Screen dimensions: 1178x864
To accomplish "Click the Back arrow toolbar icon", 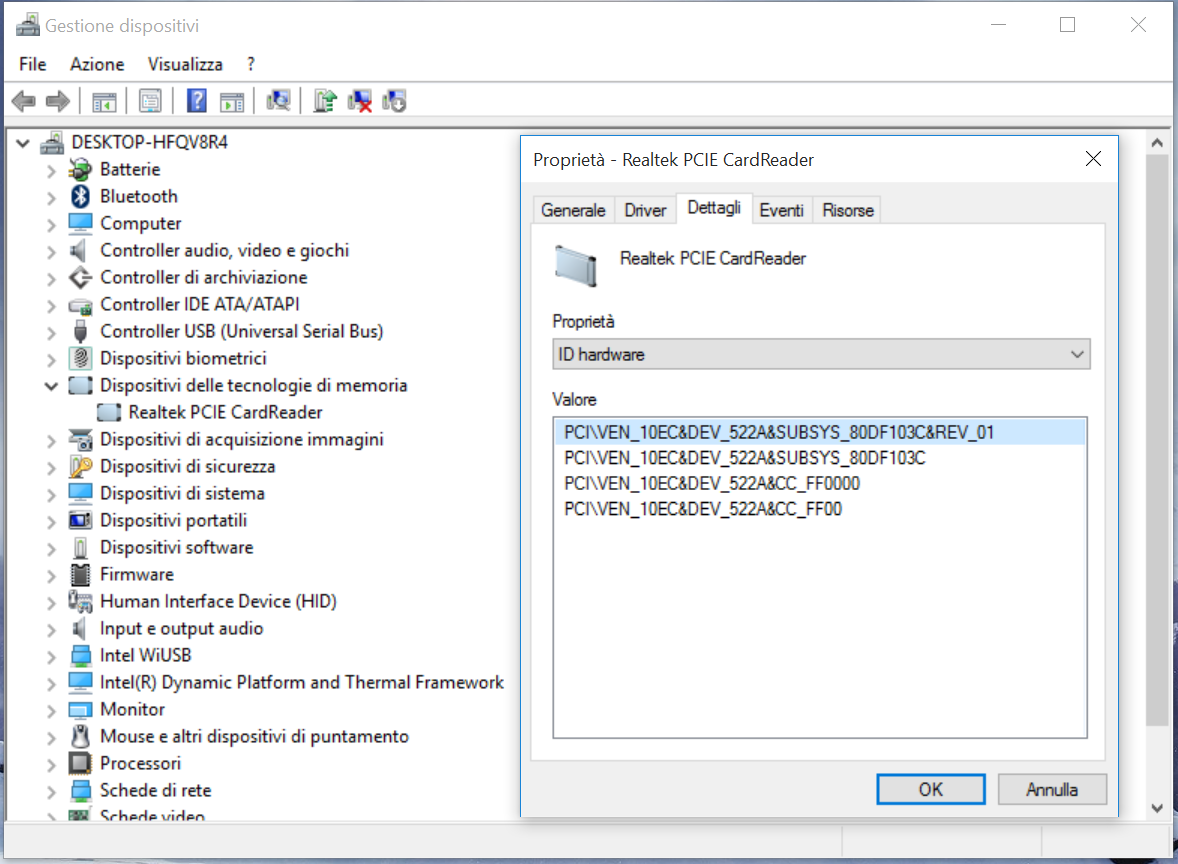I will [x=24, y=101].
